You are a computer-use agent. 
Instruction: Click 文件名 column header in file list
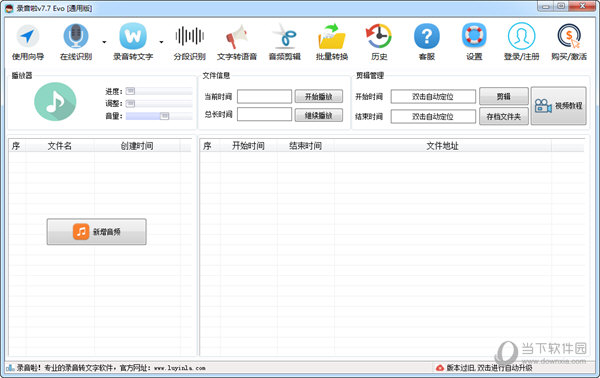pyautogui.click(x=60, y=146)
